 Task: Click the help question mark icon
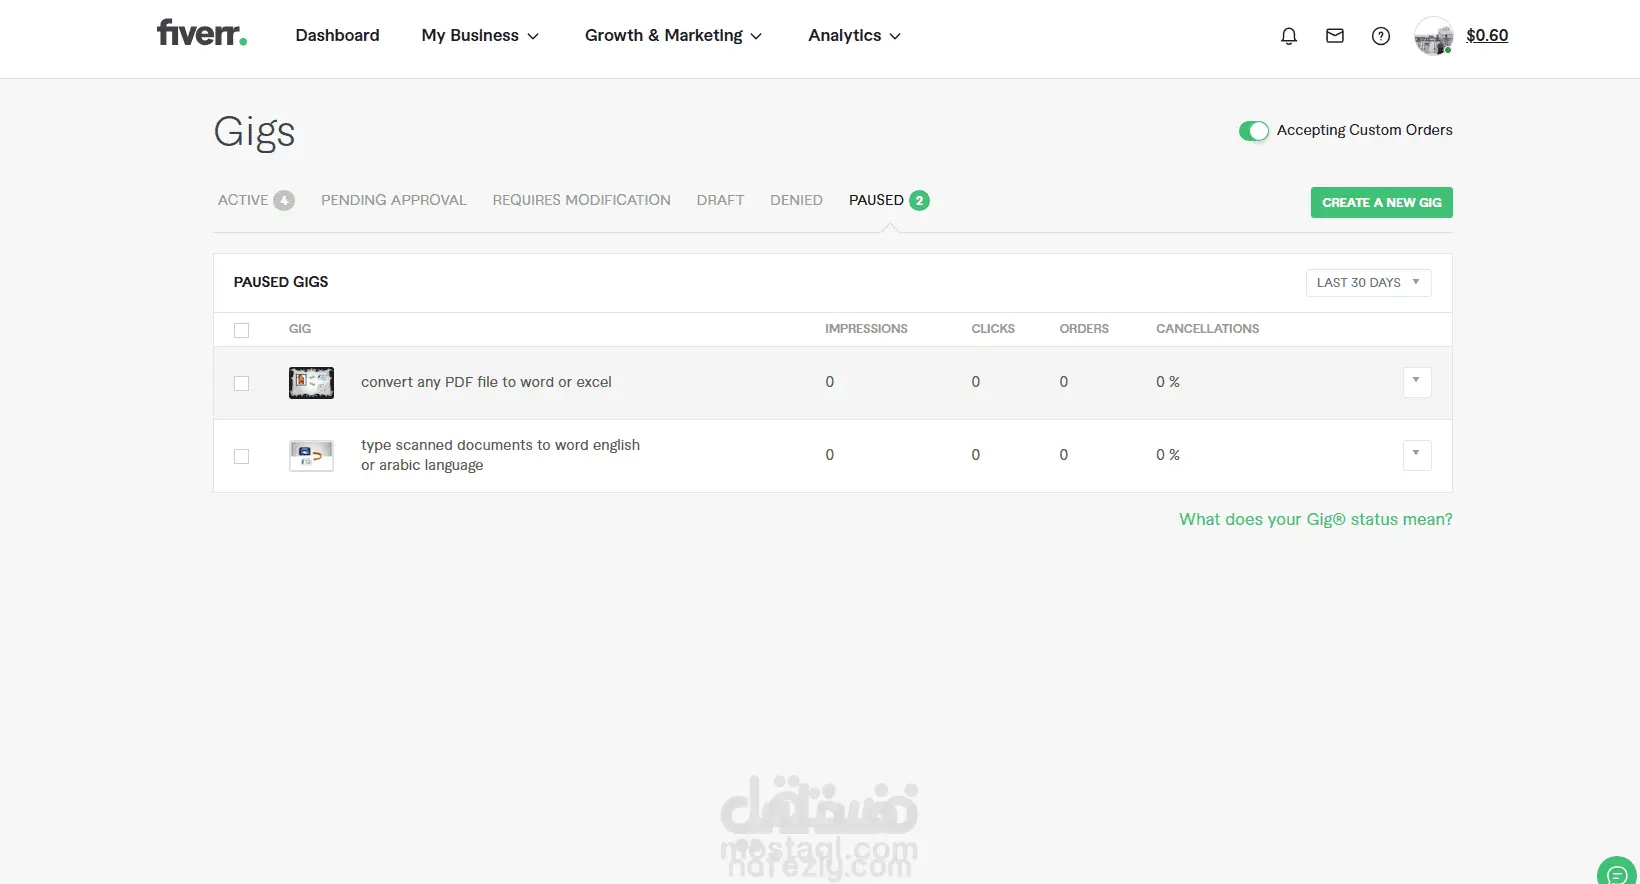tap(1381, 36)
